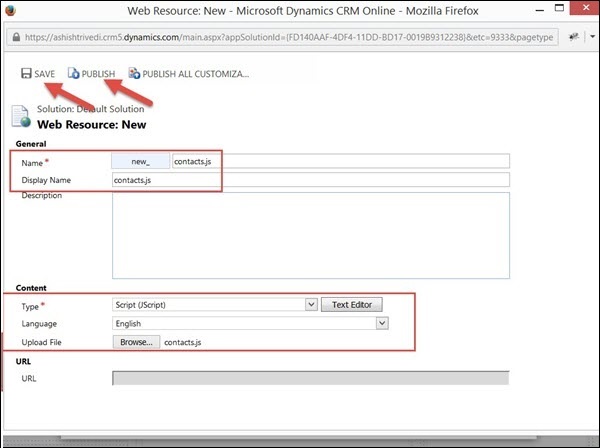Click the uploaded file name contacts.js
The width and height of the screenshot is (600, 448).
183,342
